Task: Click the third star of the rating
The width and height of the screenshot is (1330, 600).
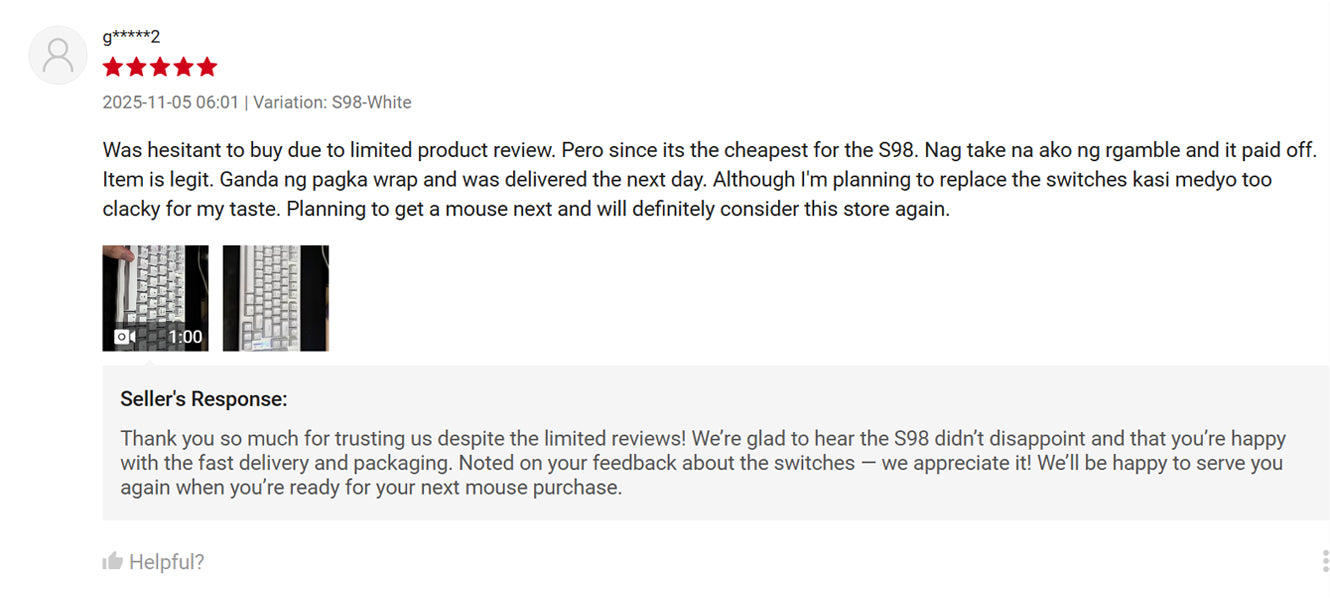Action: point(158,66)
